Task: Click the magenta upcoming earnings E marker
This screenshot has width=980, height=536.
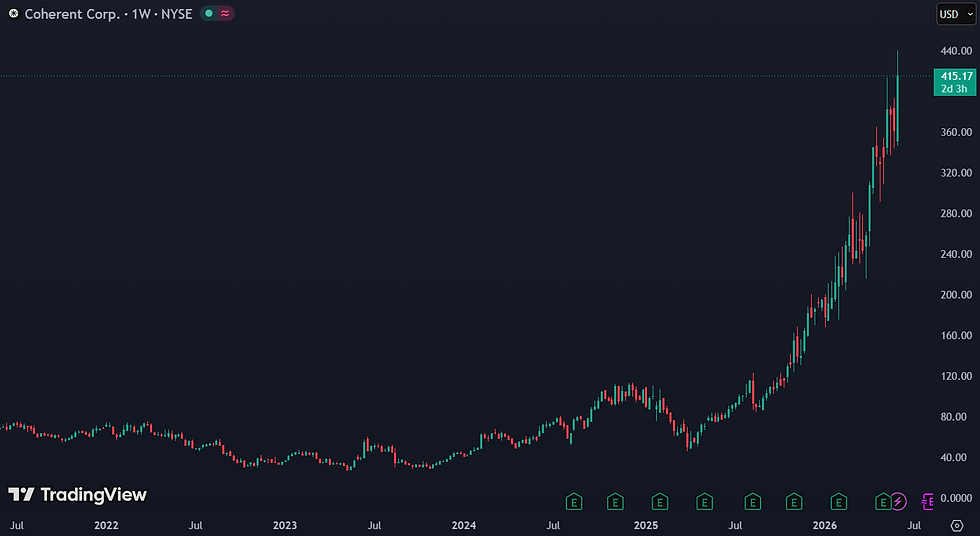Action: pos(928,501)
